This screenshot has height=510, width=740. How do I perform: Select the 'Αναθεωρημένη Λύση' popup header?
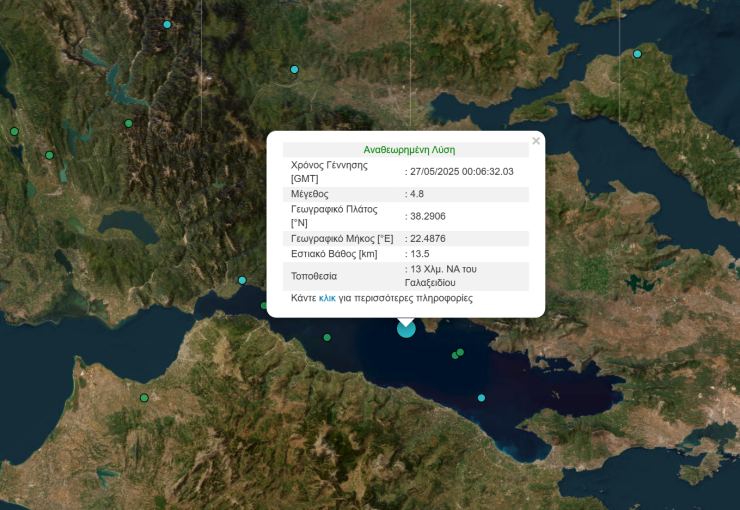click(x=409, y=150)
